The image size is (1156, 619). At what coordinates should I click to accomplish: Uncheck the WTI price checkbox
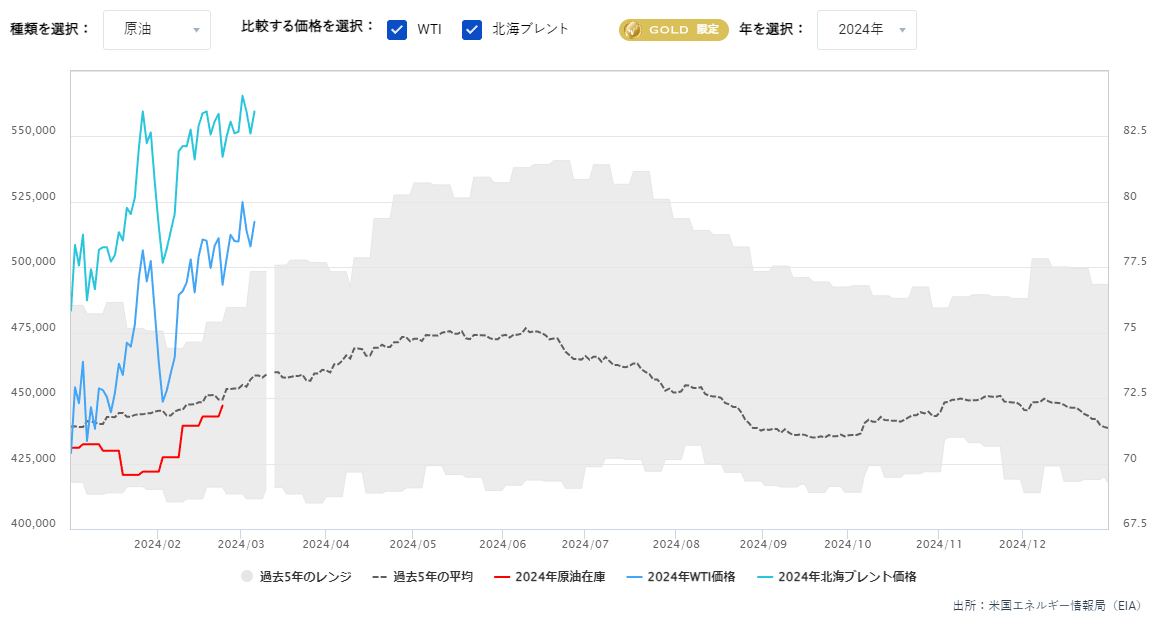point(397,29)
